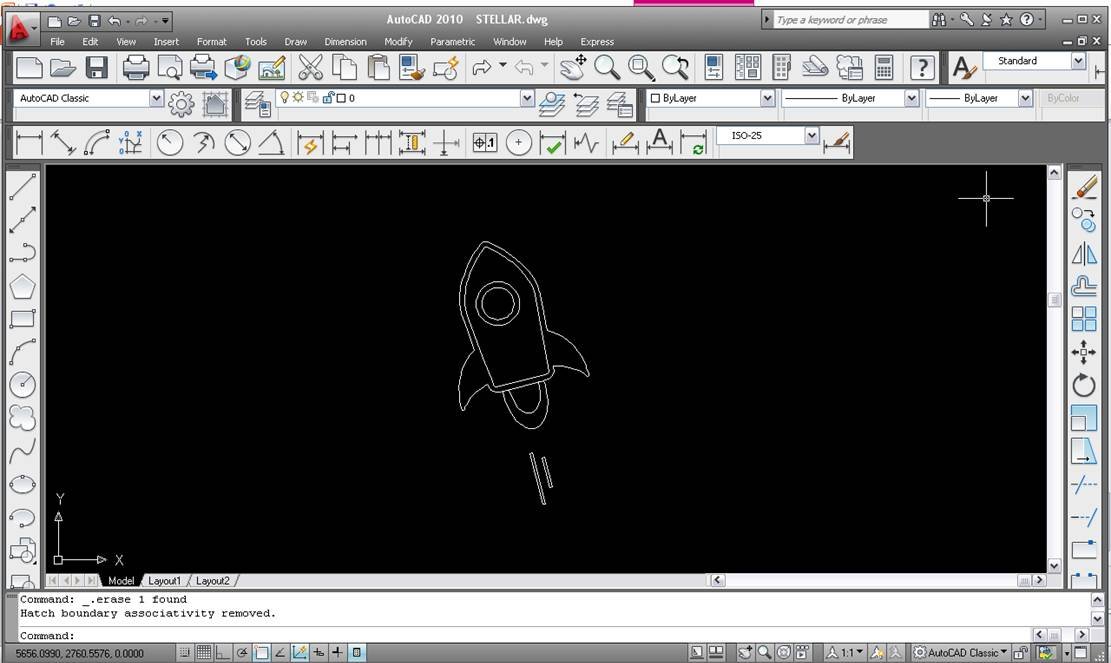Select Zoom Realtime magnifier icon
Screen dimensions: 1111x663
(607, 68)
